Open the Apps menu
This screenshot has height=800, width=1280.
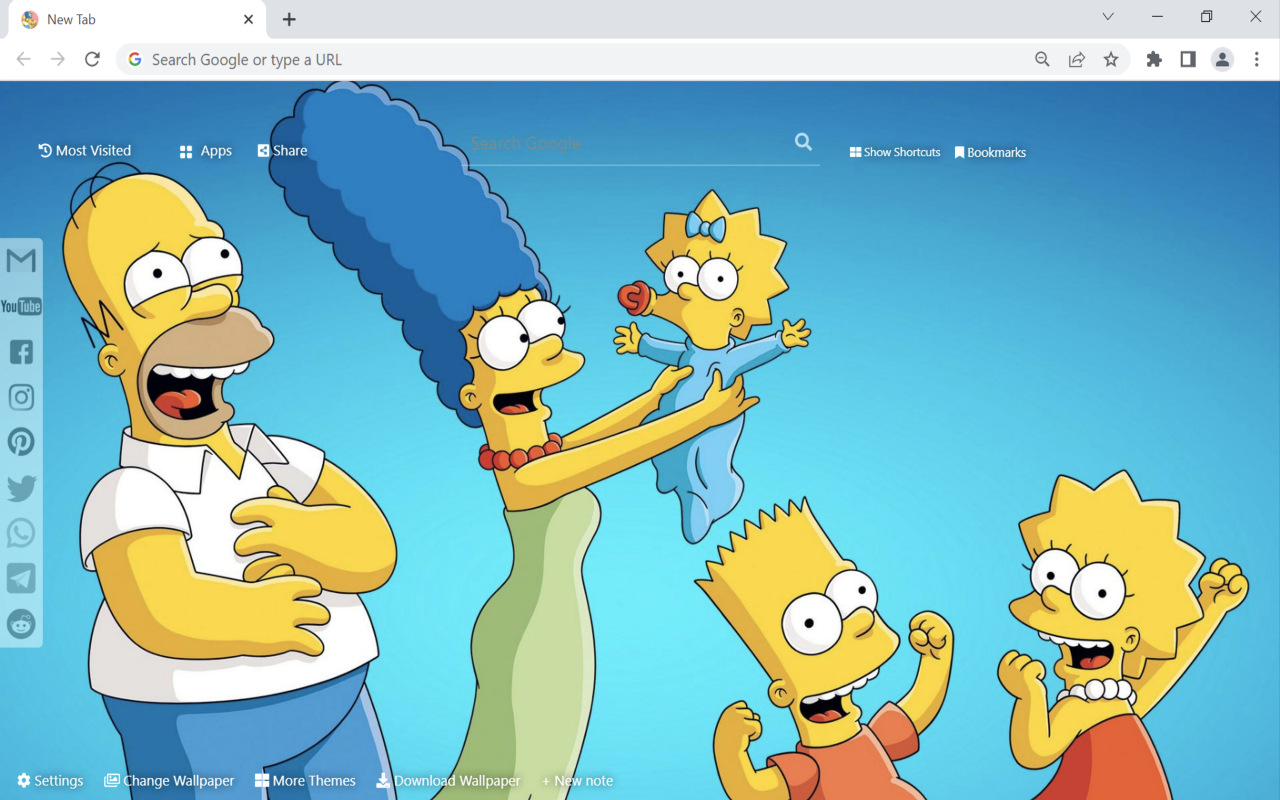pos(206,151)
